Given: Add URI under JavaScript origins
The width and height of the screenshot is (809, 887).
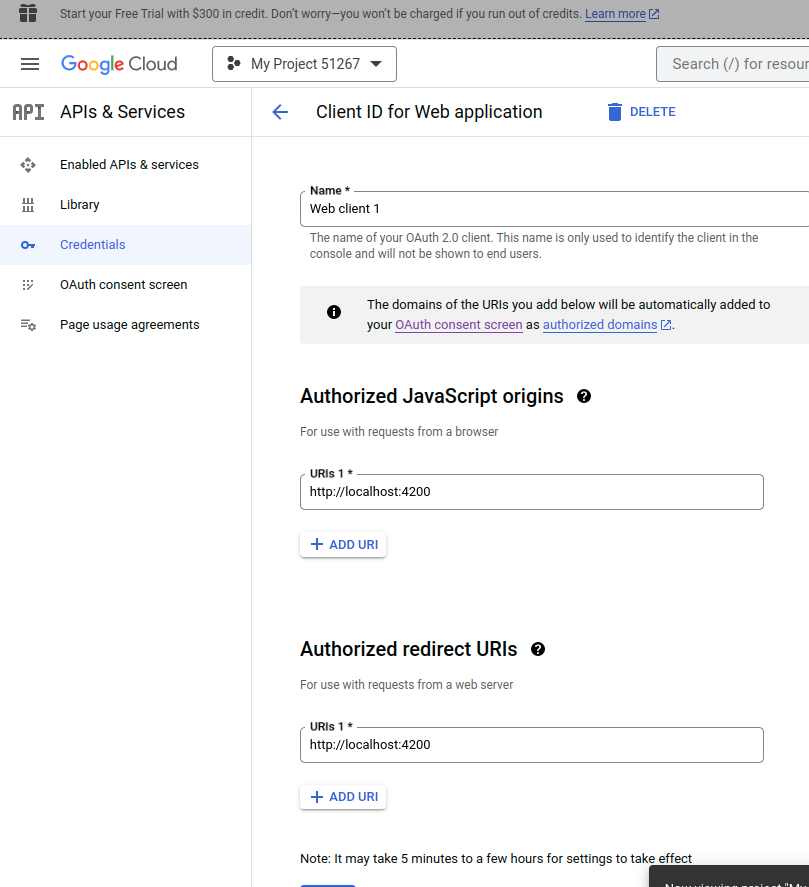Looking at the screenshot, I should click(343, 545).
